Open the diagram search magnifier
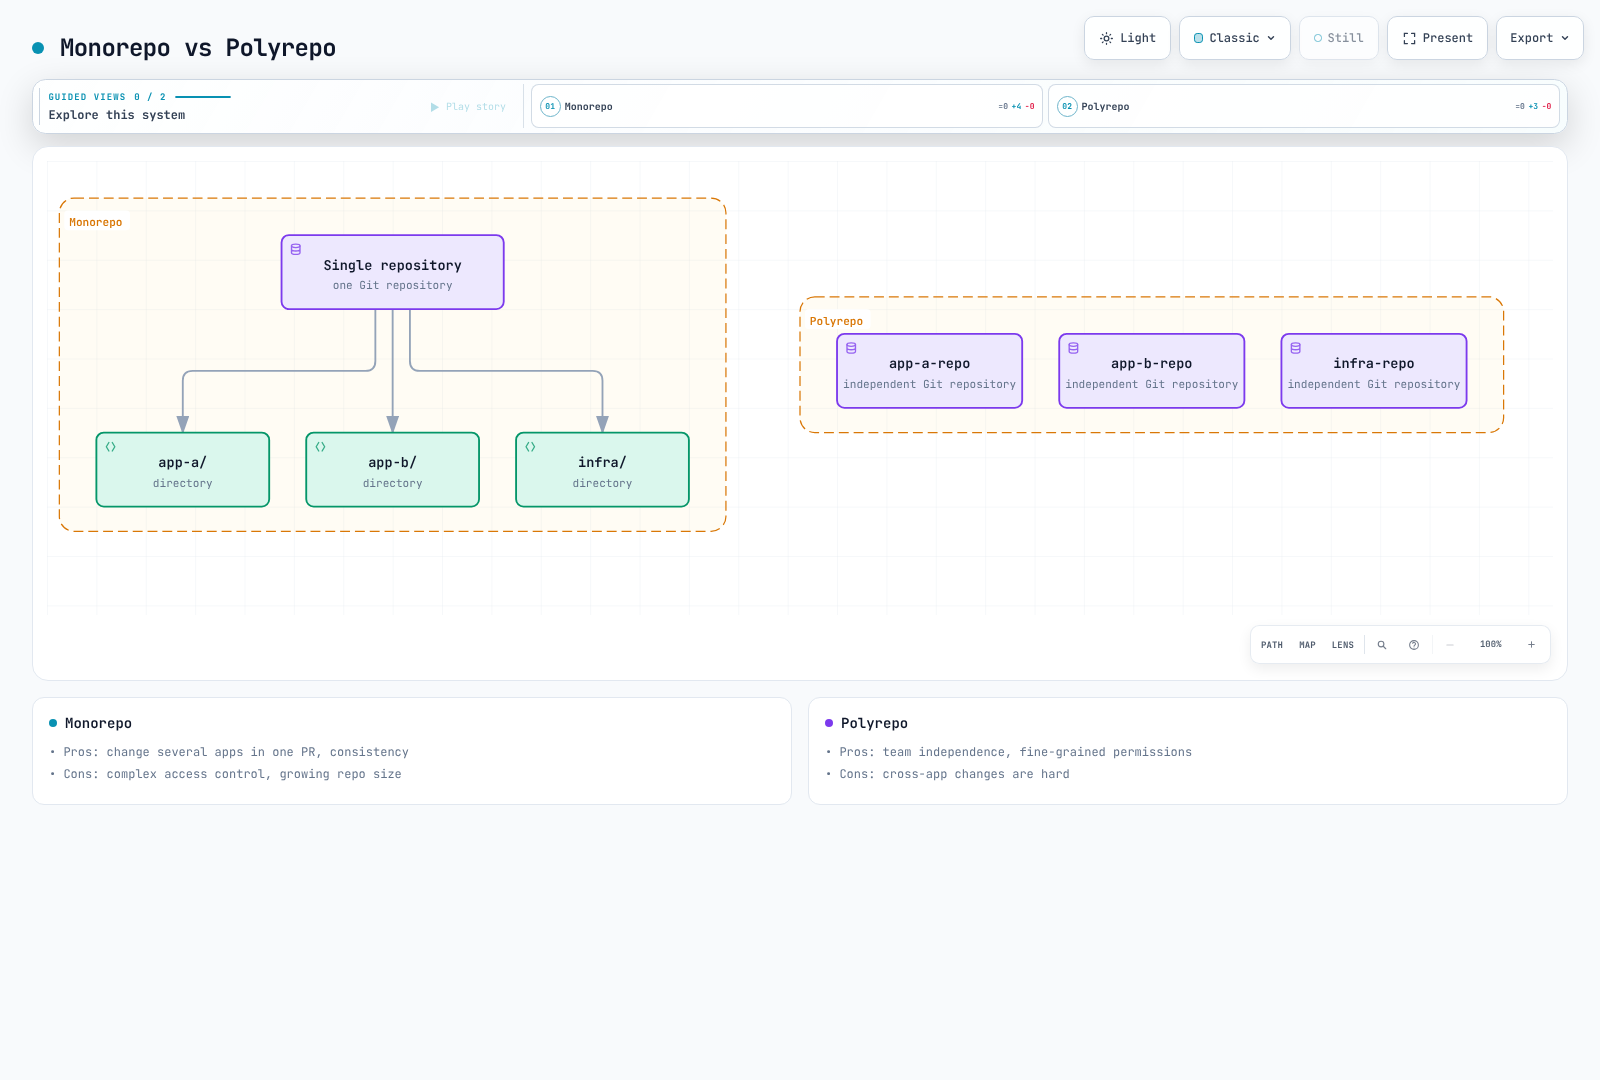1600x1080 pixels. click(x=1382, y=645)
